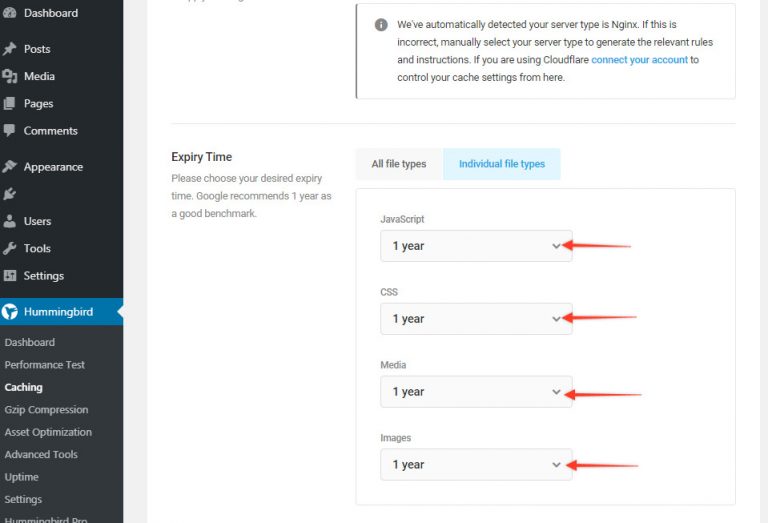Open the Images expiry dropdown

tap(476, 465)
